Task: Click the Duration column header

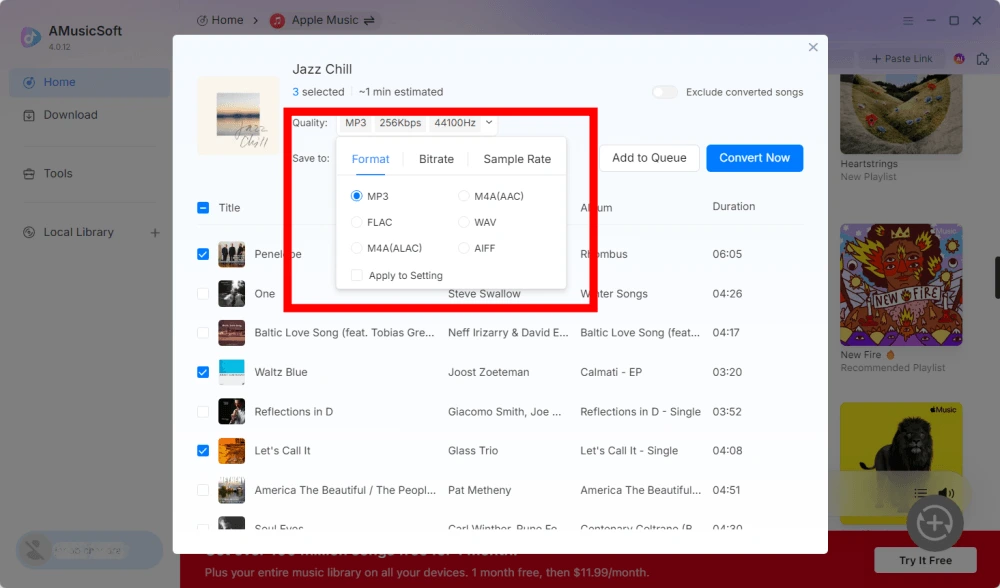Action: click(733, 207)
